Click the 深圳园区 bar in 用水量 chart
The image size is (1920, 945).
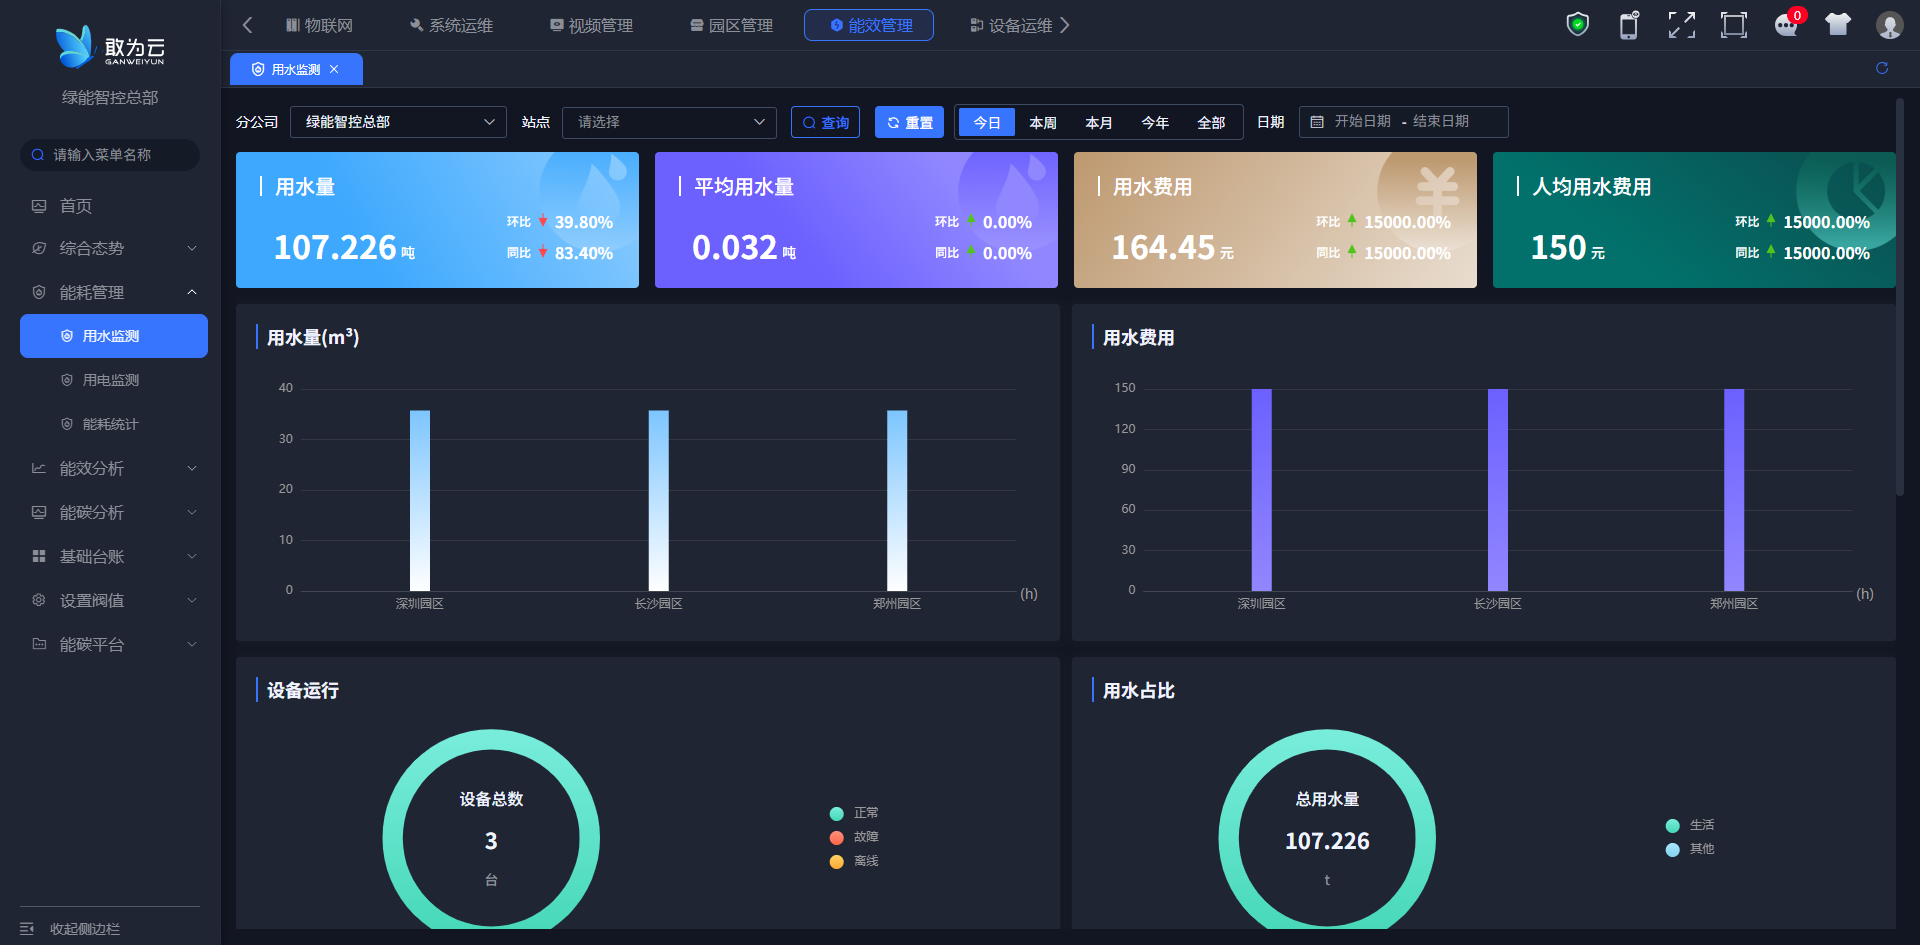pyautogui.click(x=420, y=500)
